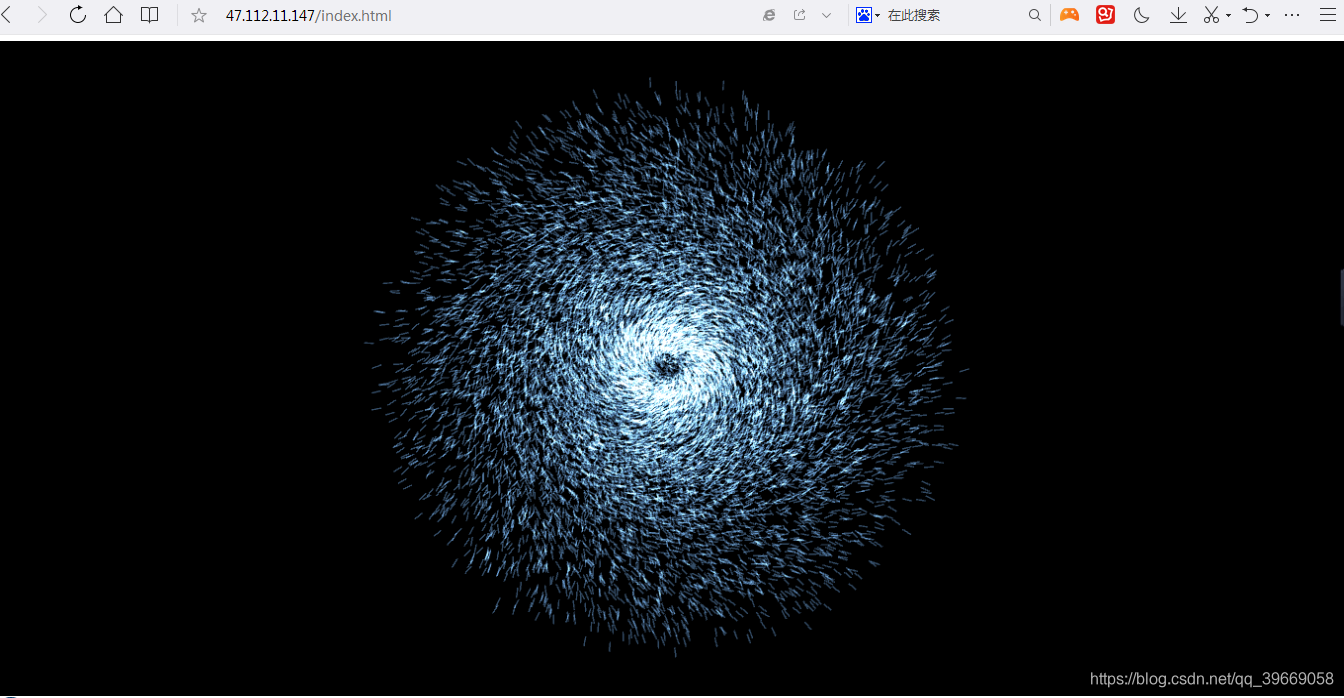1344x698 pixels.
Task: Open more tools via the three dots
Action: [x=1292, y=15]
